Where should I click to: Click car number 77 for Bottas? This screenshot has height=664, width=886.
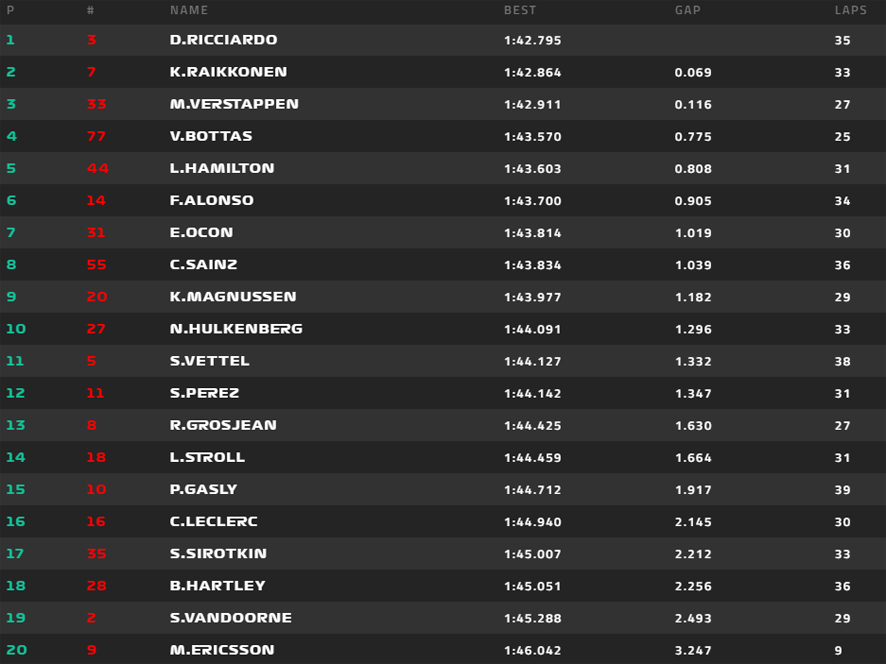(x=96, y=136)
